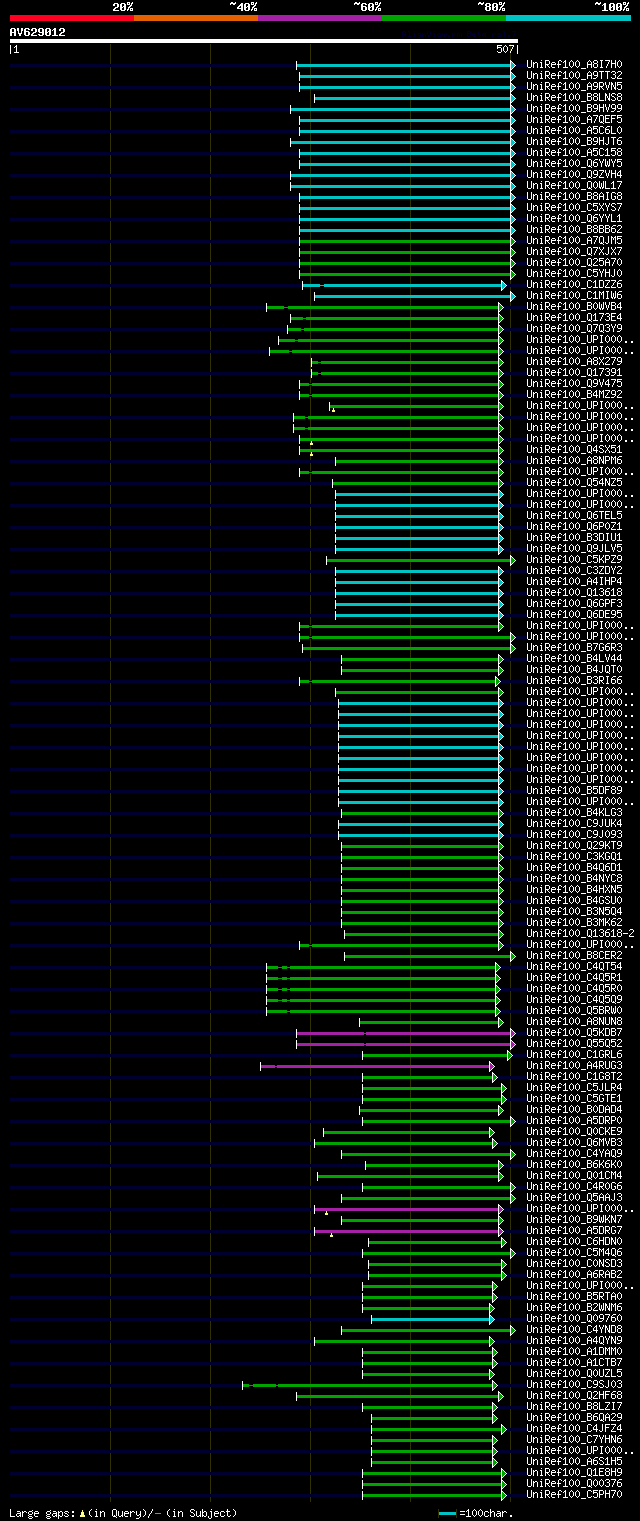Open hit label UniRef100_A9TT32
640x1521 pixels.
coord(574,76)
